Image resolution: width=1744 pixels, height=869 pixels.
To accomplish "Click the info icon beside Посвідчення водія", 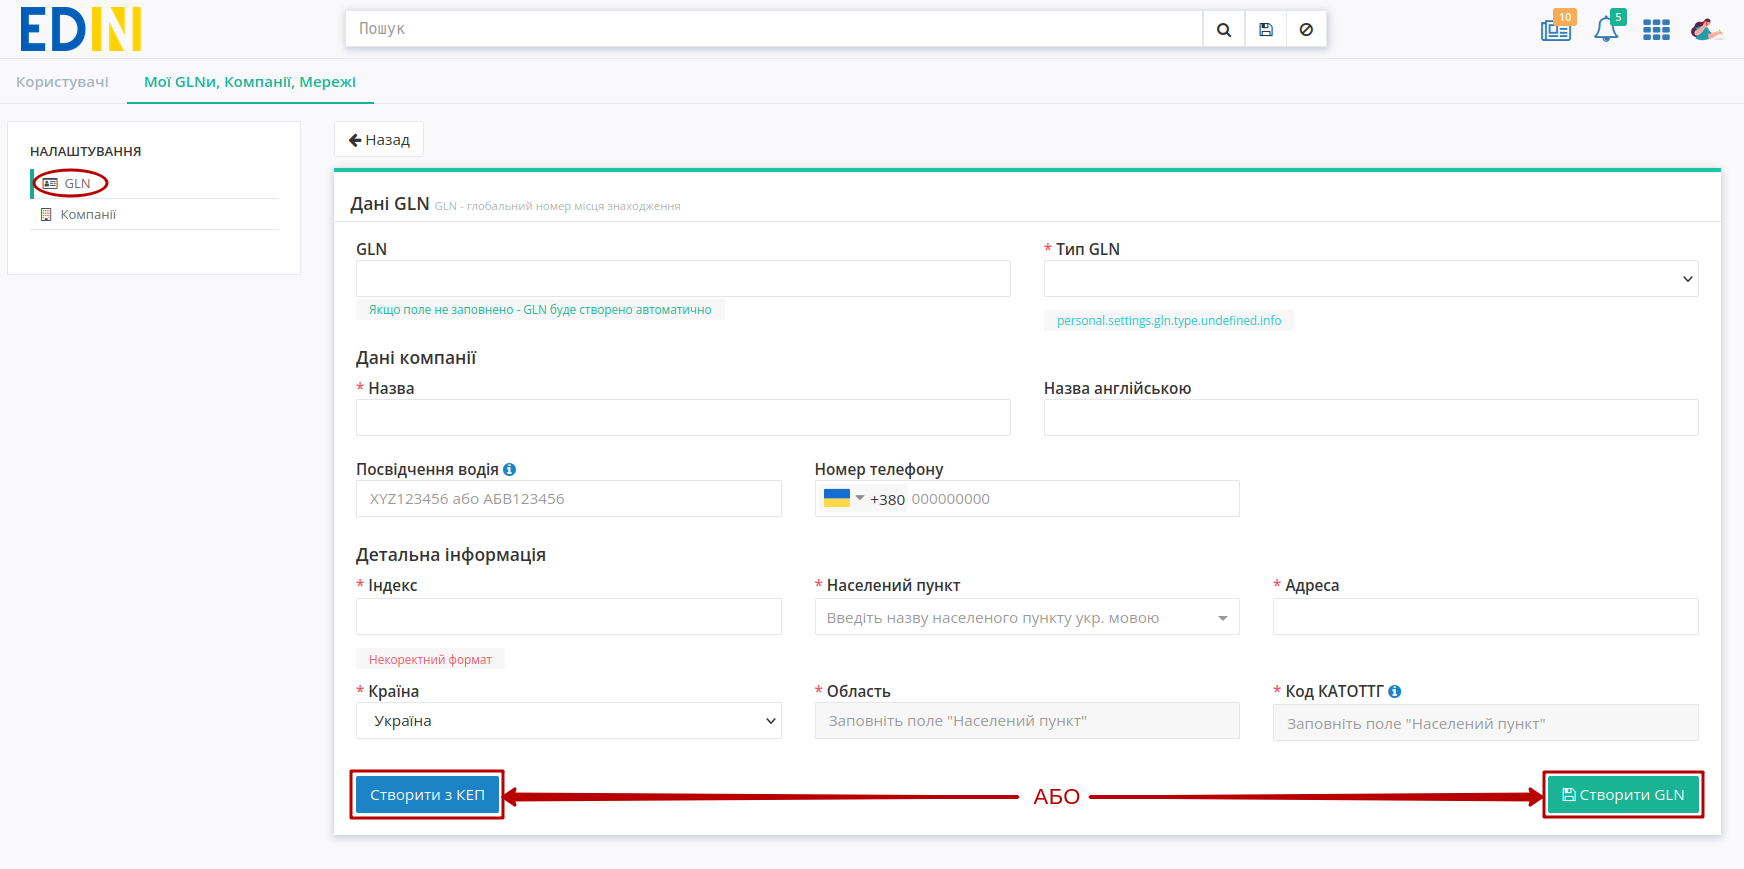I will point(509,469).
